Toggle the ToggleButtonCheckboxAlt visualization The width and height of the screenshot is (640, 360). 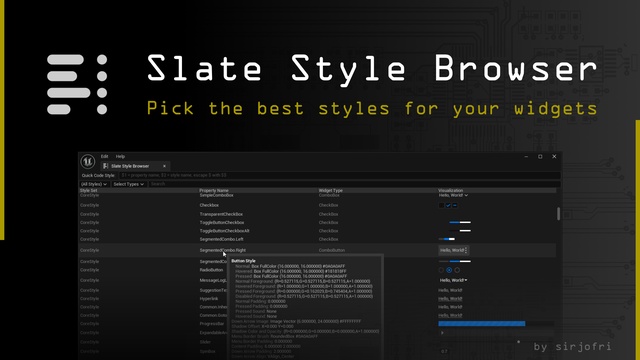point(460,231)
